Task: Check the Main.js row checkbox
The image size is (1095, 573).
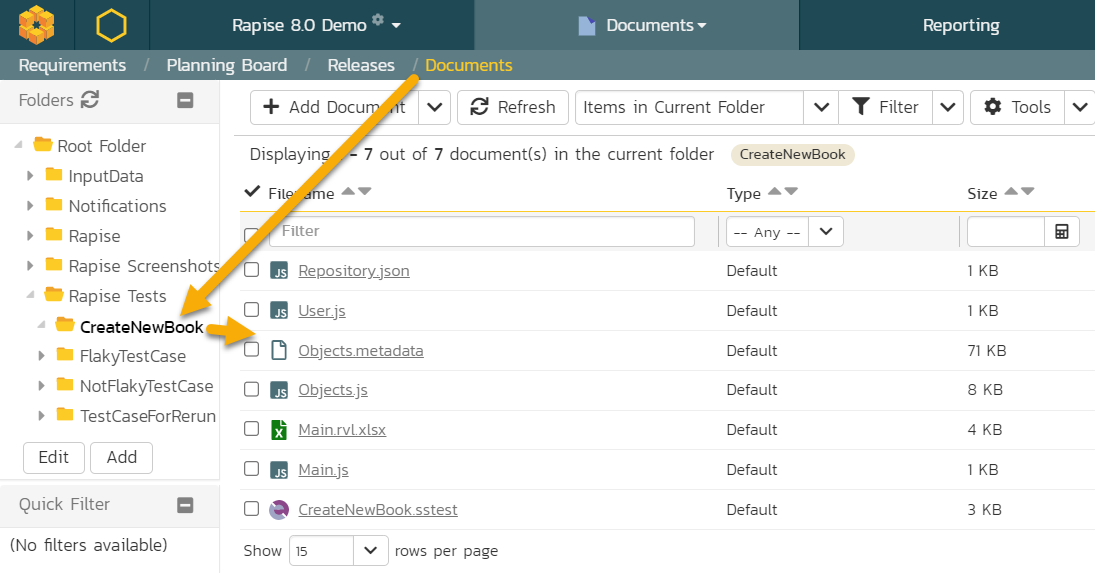Action: (x=251, y=469)
